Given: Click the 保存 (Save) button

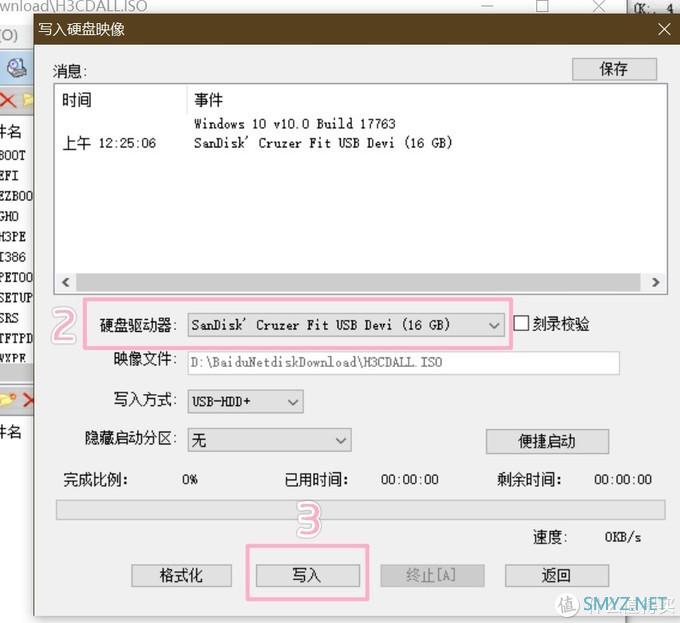Looking at the screenshot, I should [x=614, y=69].
